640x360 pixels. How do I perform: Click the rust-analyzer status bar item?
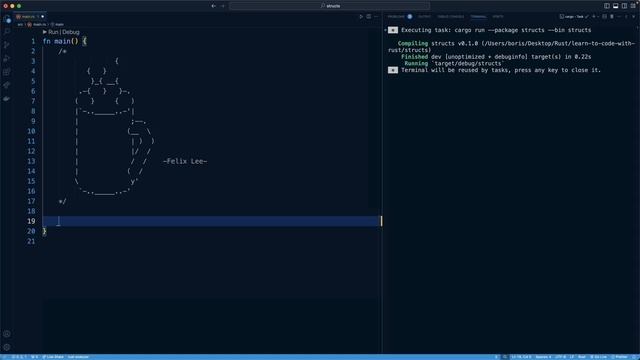[x=78, y=357]
